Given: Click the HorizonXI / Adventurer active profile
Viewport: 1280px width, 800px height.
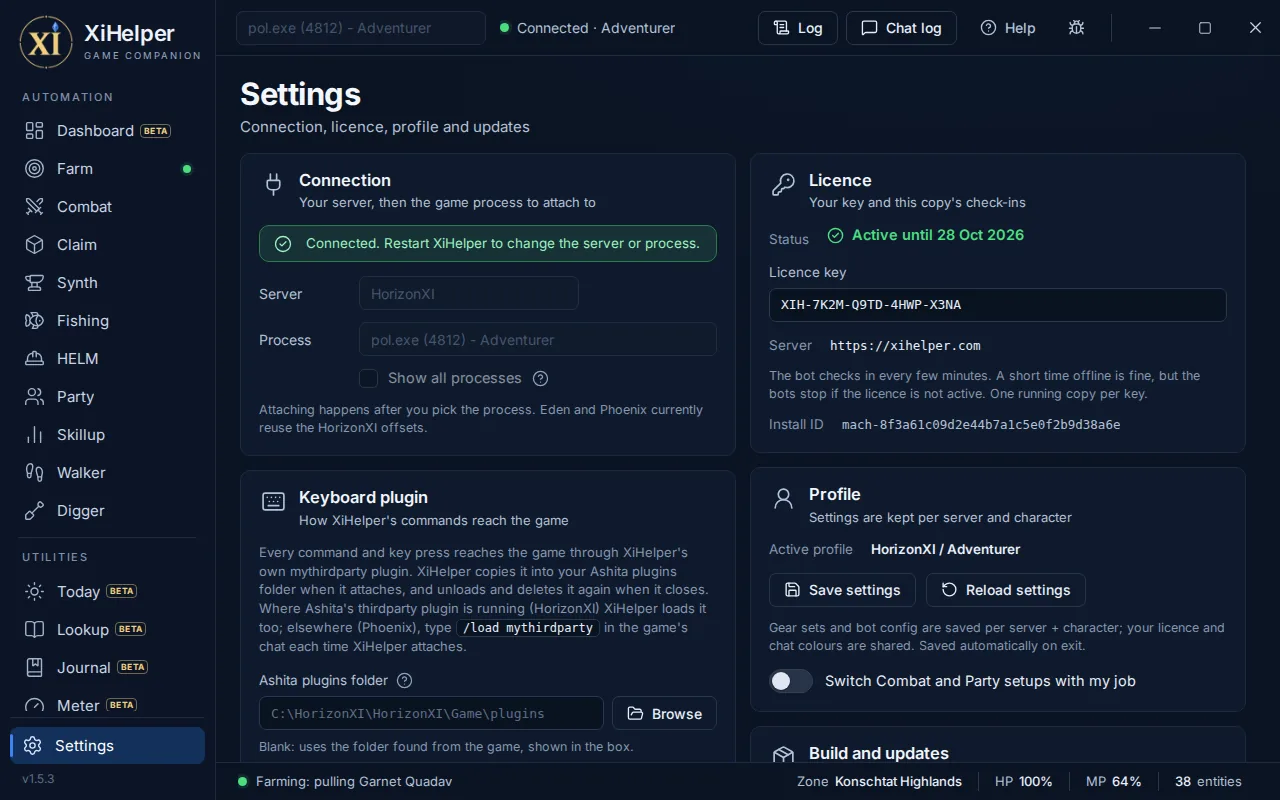Looking at the screenshot, I should point(946,549).
